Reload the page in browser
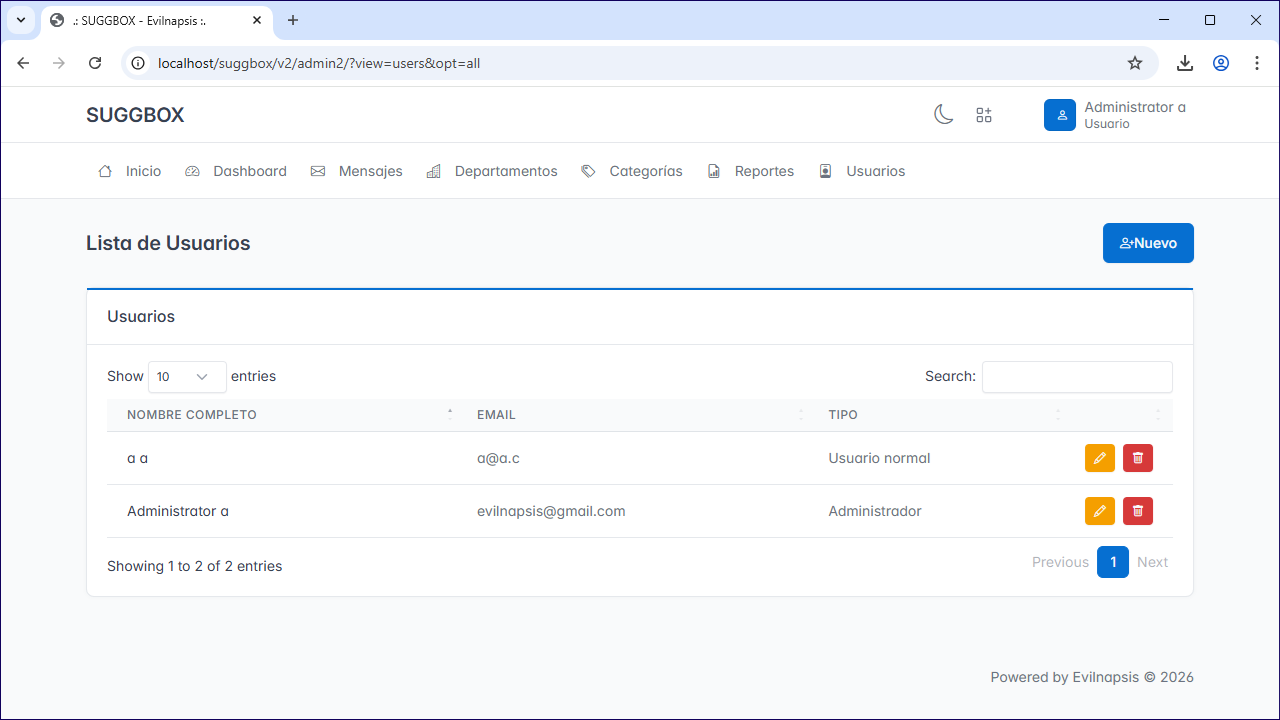Viewport: 1280px width, 720px height. [x=95, y=63]
